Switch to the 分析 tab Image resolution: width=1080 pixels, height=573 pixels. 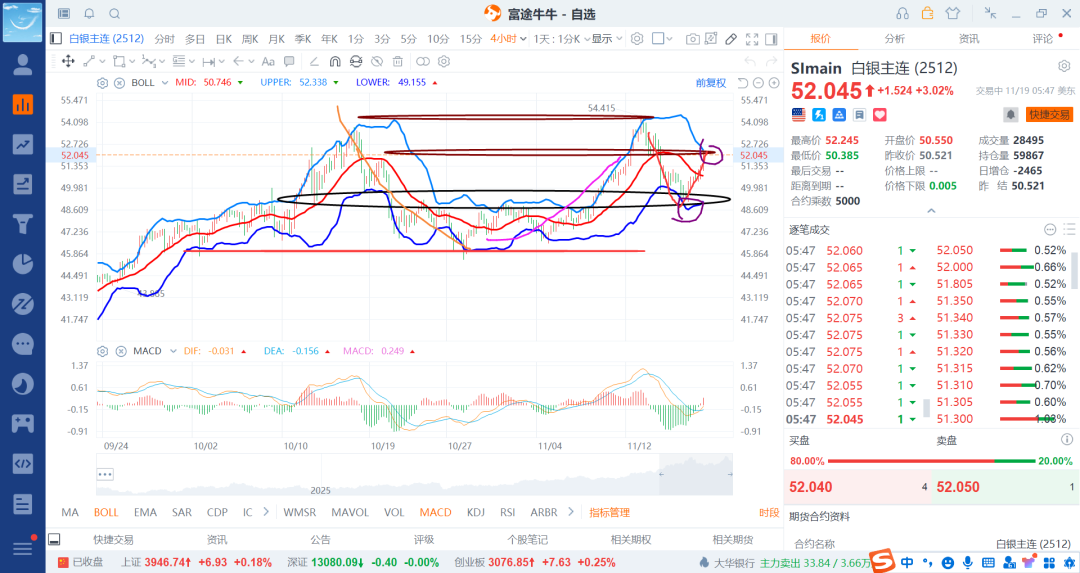[x=895, y=39]
